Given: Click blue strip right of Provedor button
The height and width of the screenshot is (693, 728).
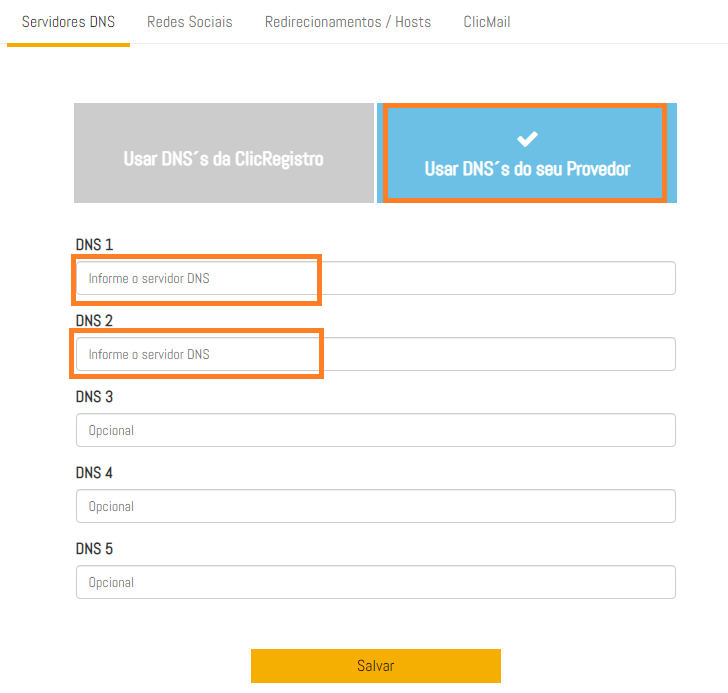Looking at the screenshot, I should (672, 153).
